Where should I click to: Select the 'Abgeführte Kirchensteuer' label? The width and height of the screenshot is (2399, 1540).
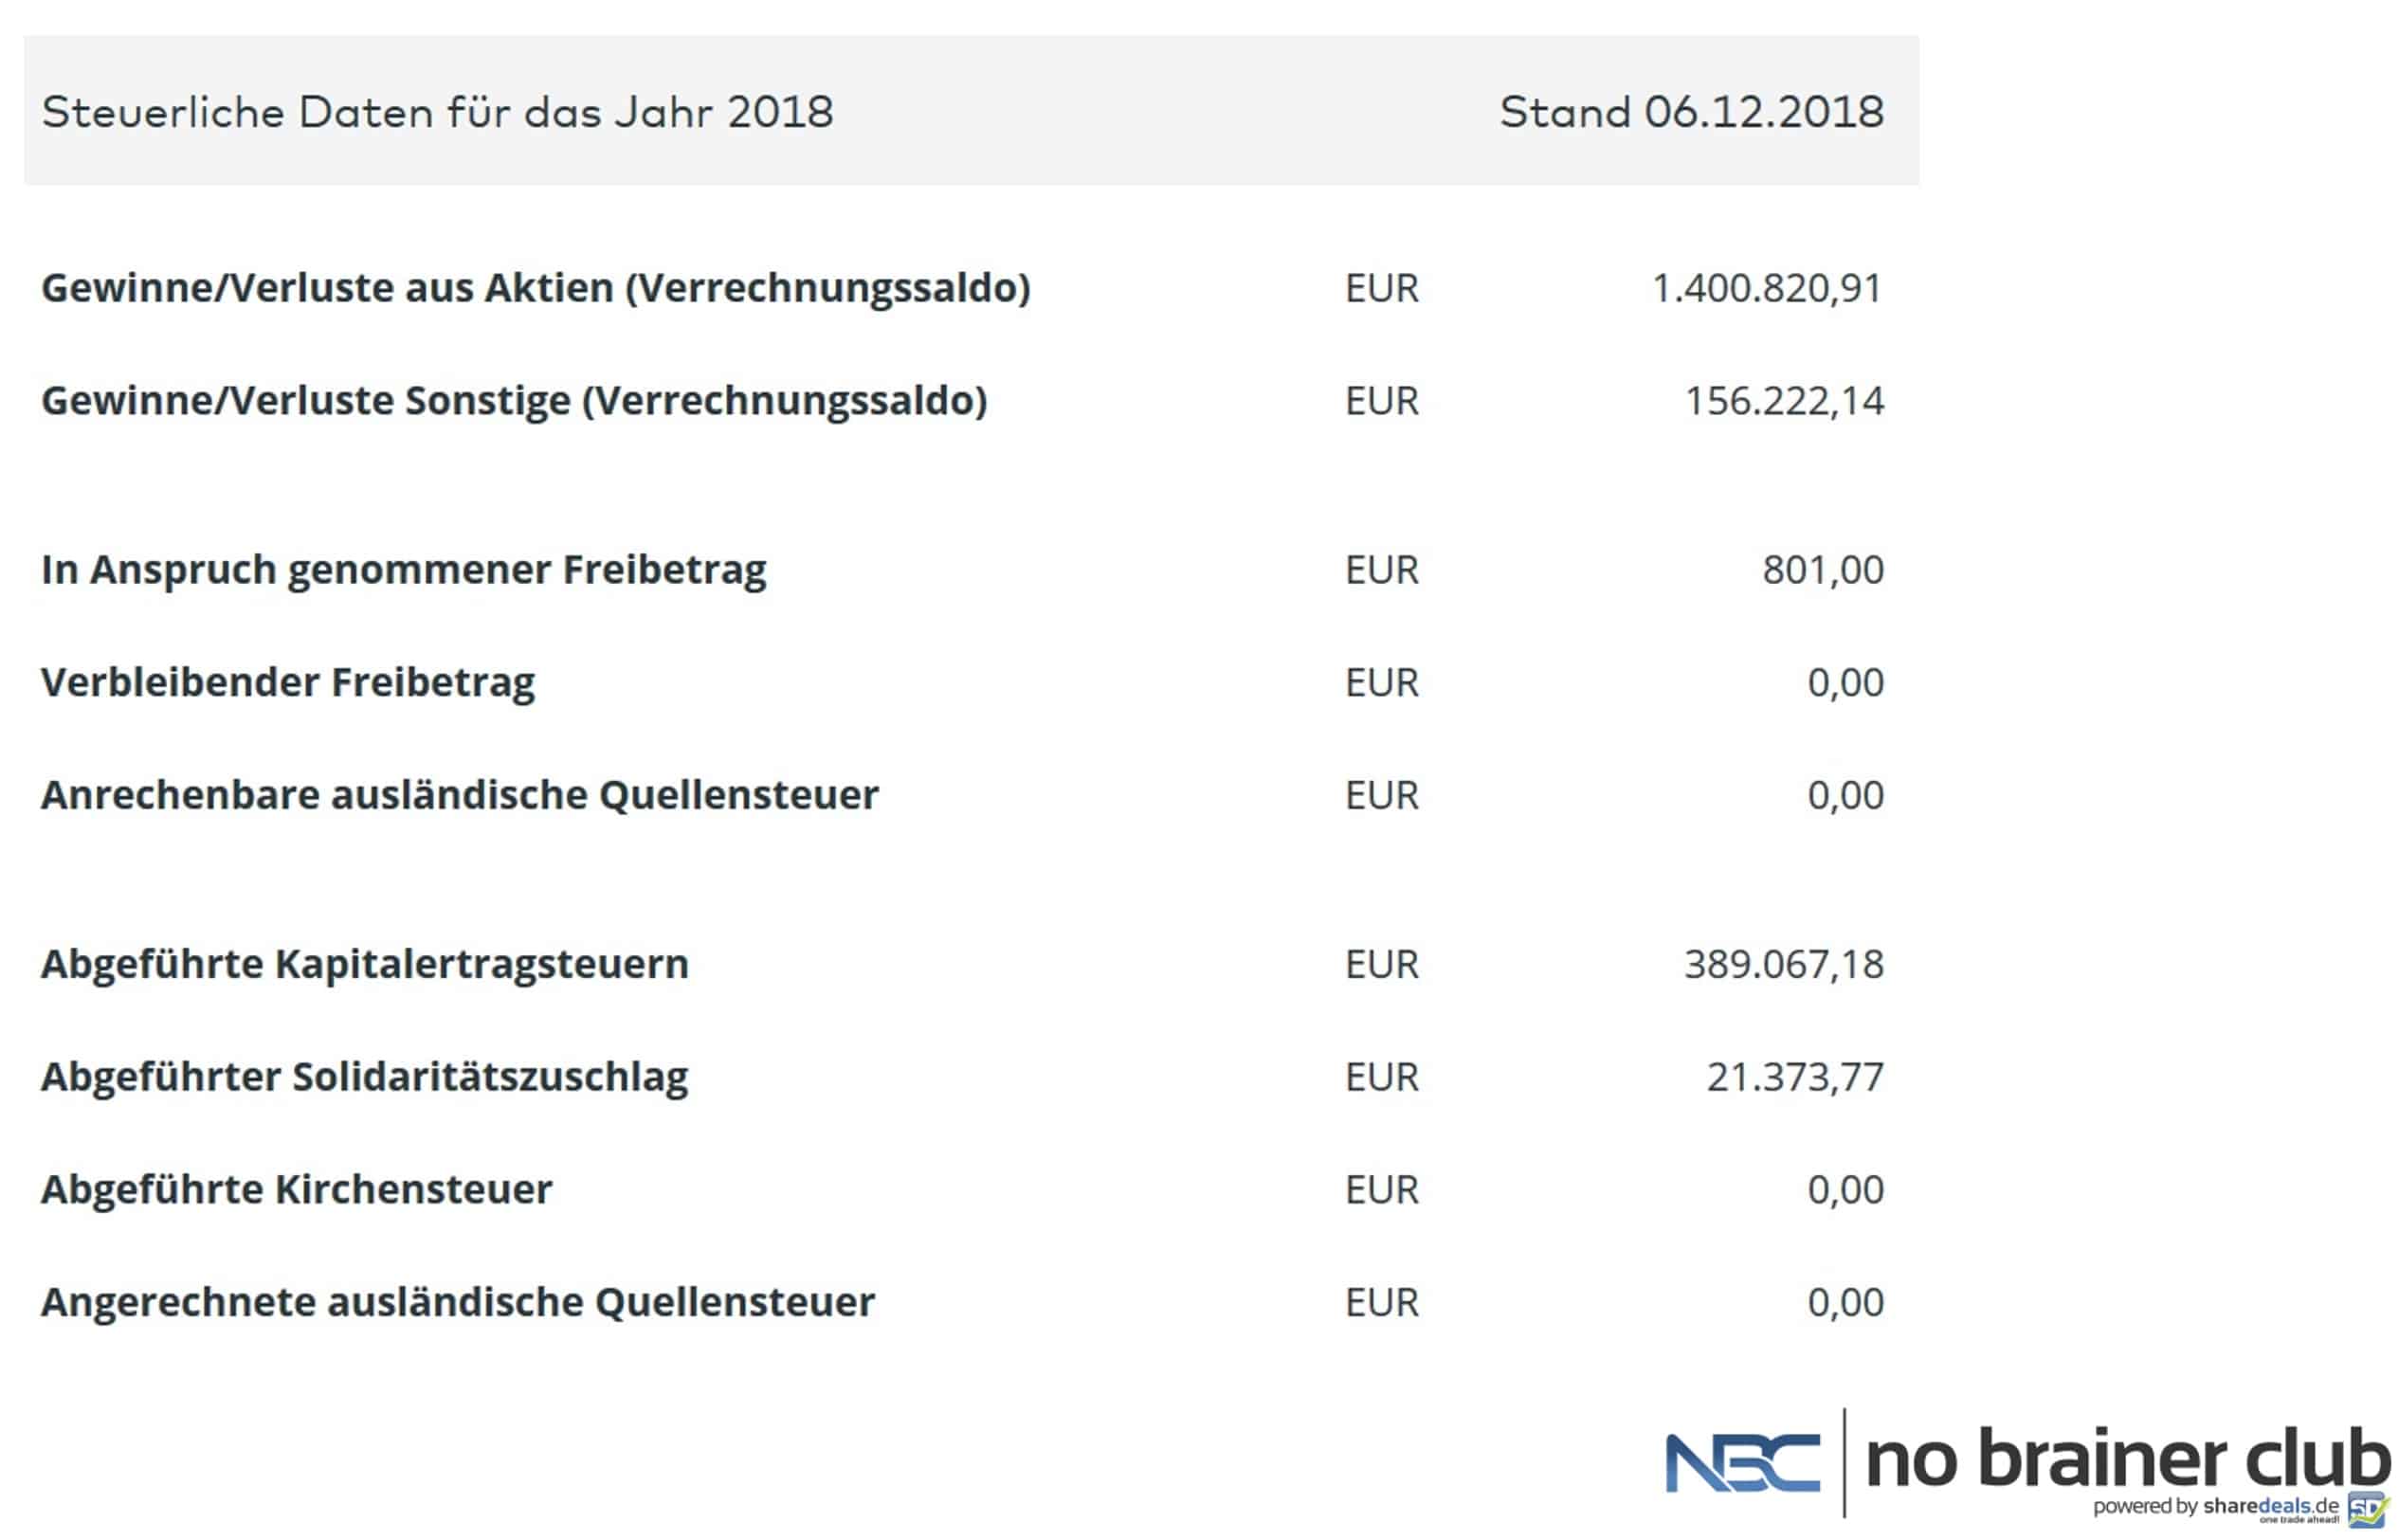296,1190
